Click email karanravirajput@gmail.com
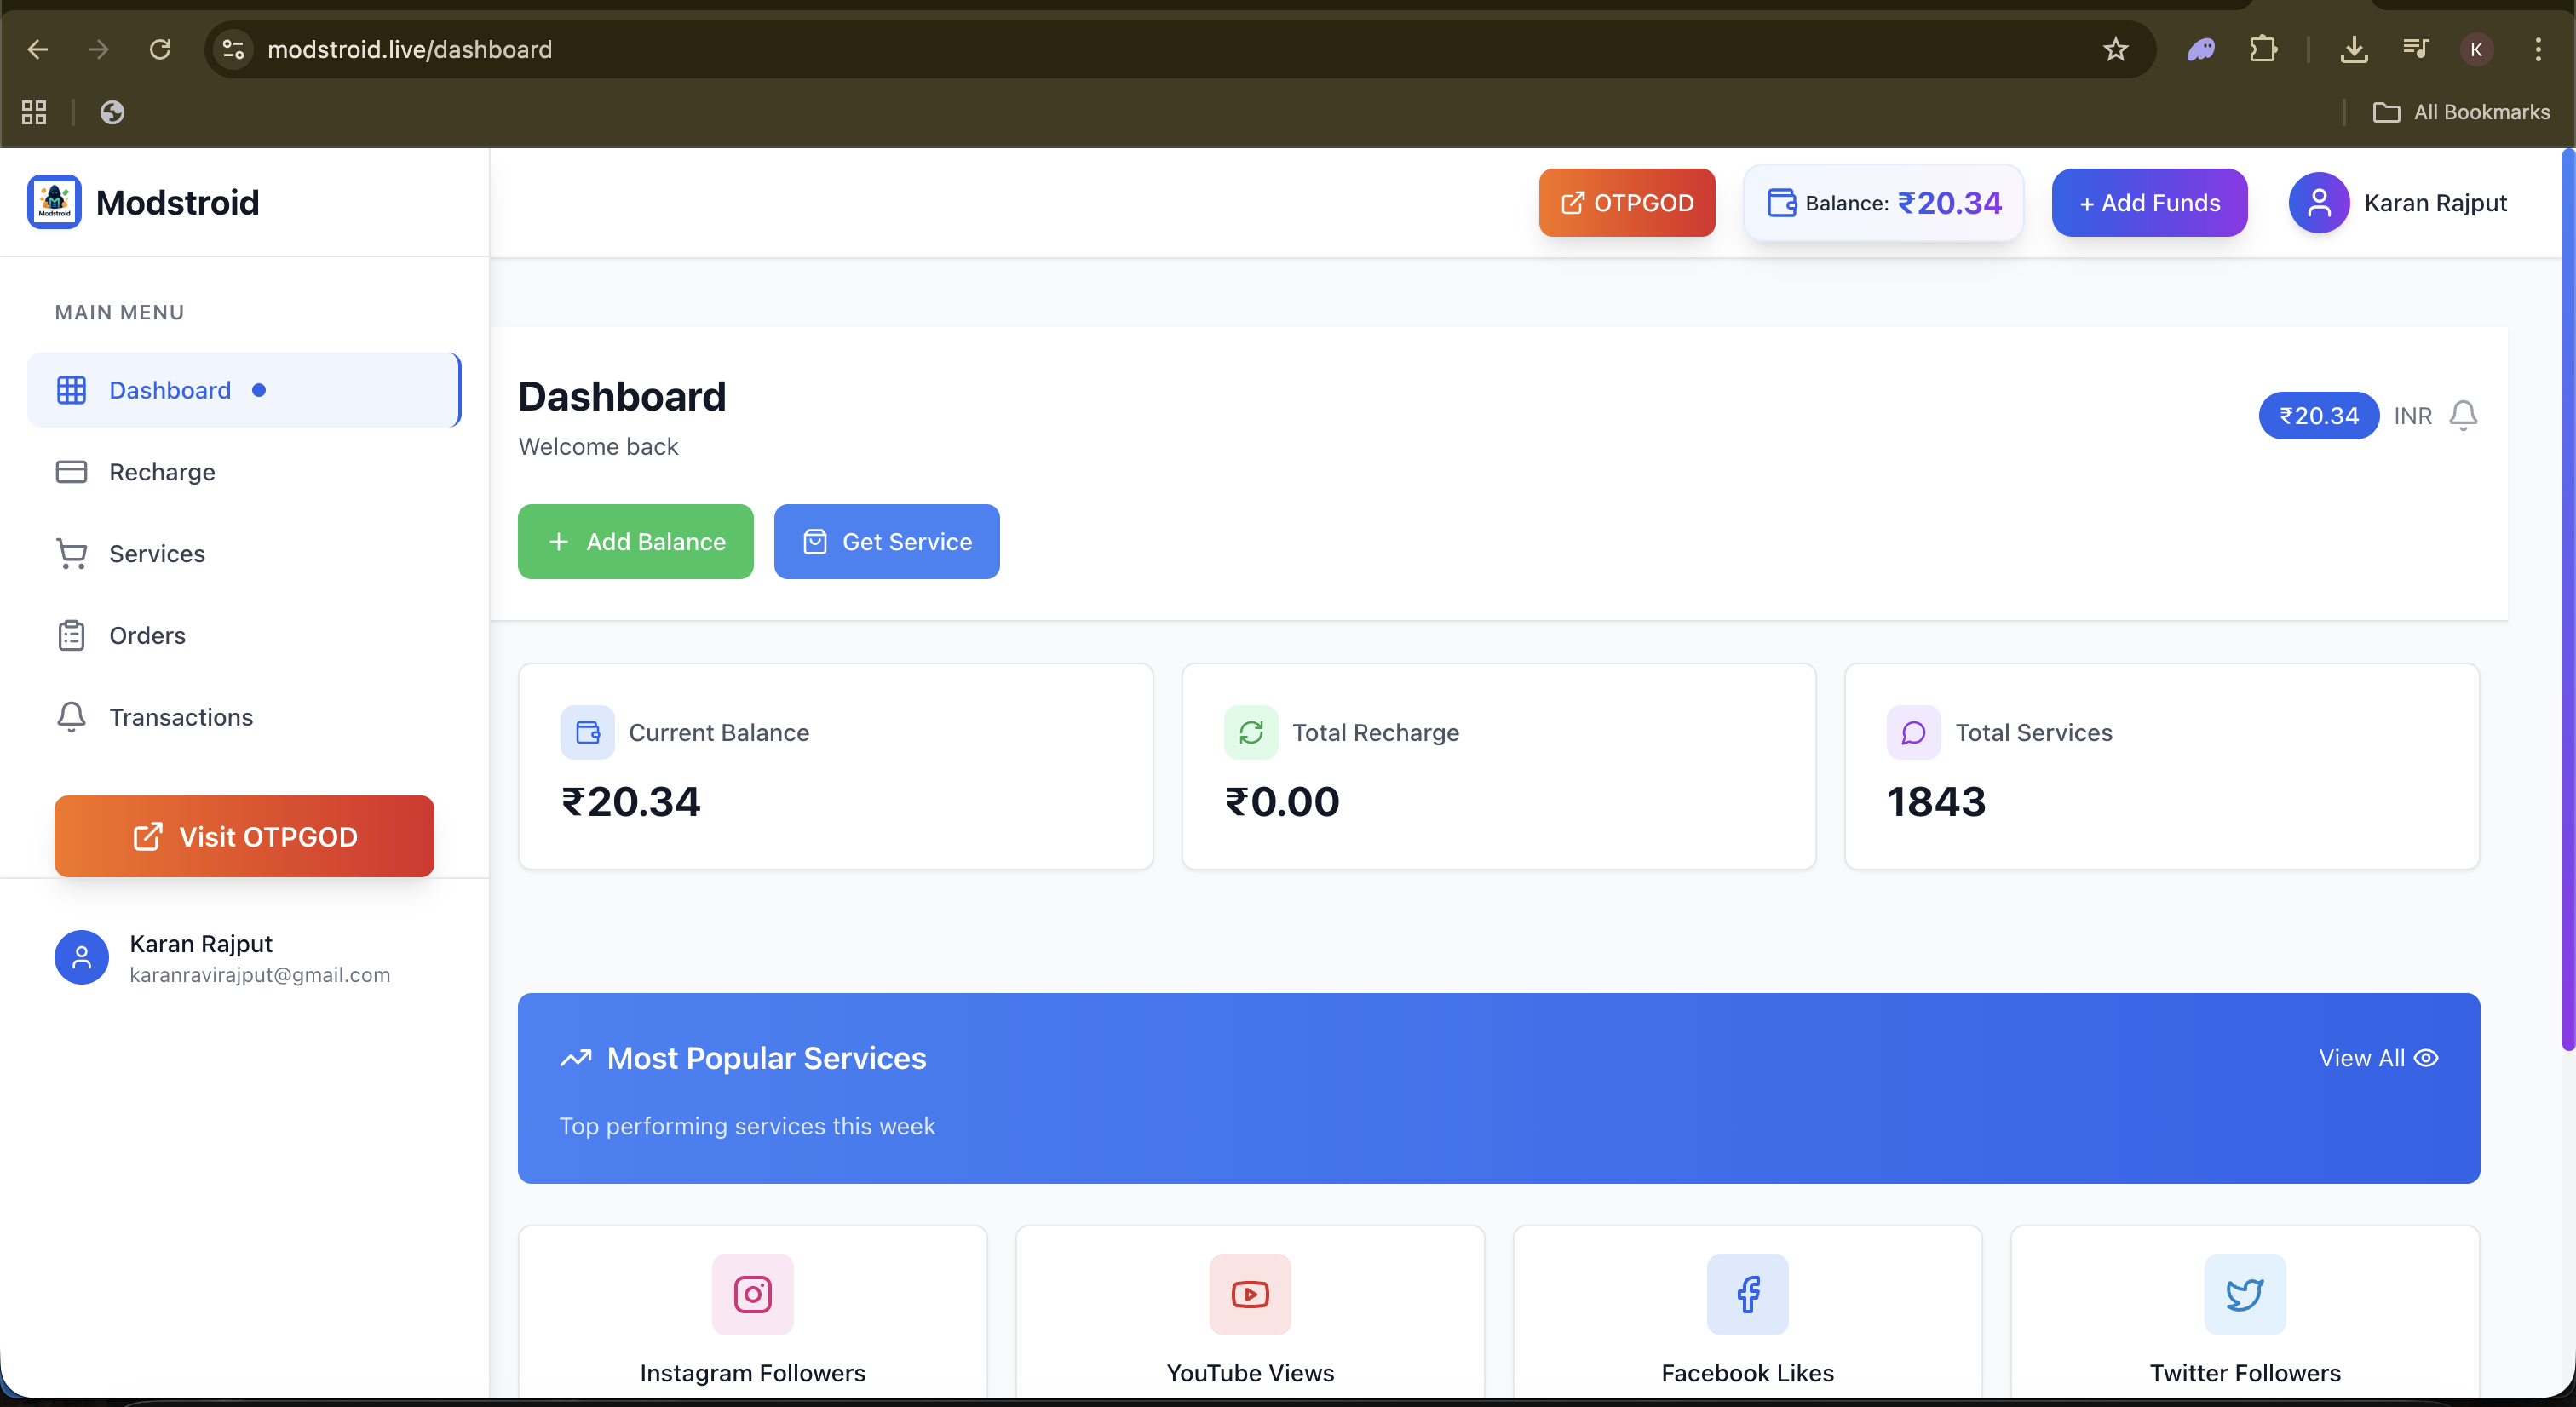Screen dimensions: 2576x1407 click(x=260, y=975)
